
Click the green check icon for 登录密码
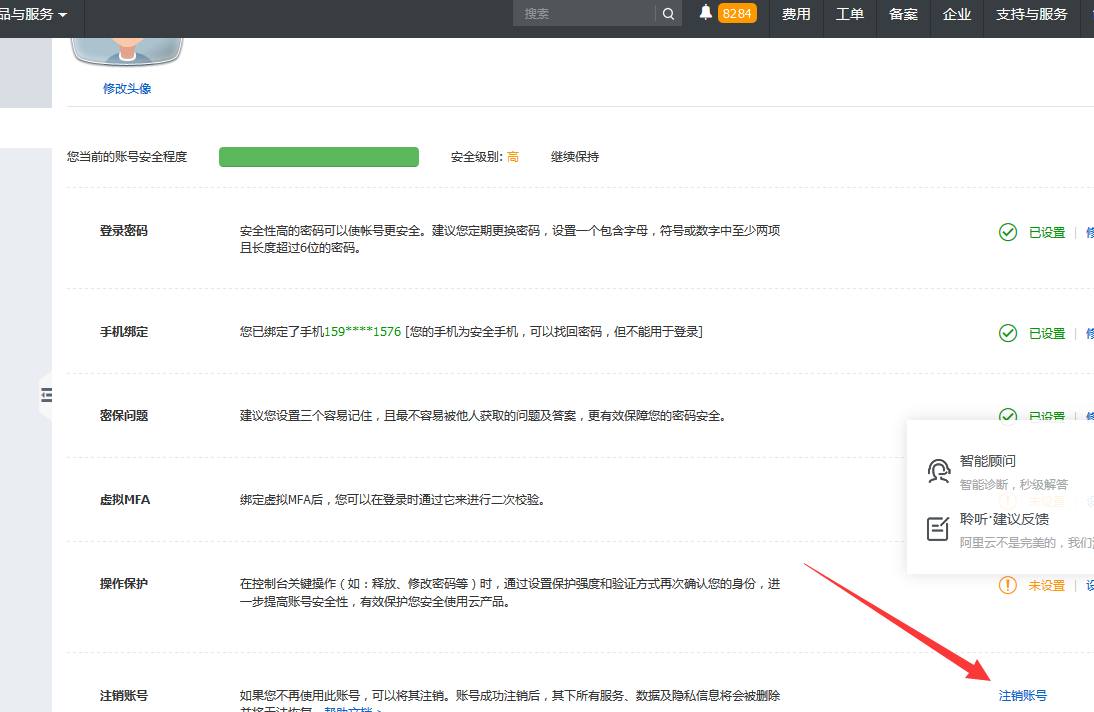coord(1008,232)
